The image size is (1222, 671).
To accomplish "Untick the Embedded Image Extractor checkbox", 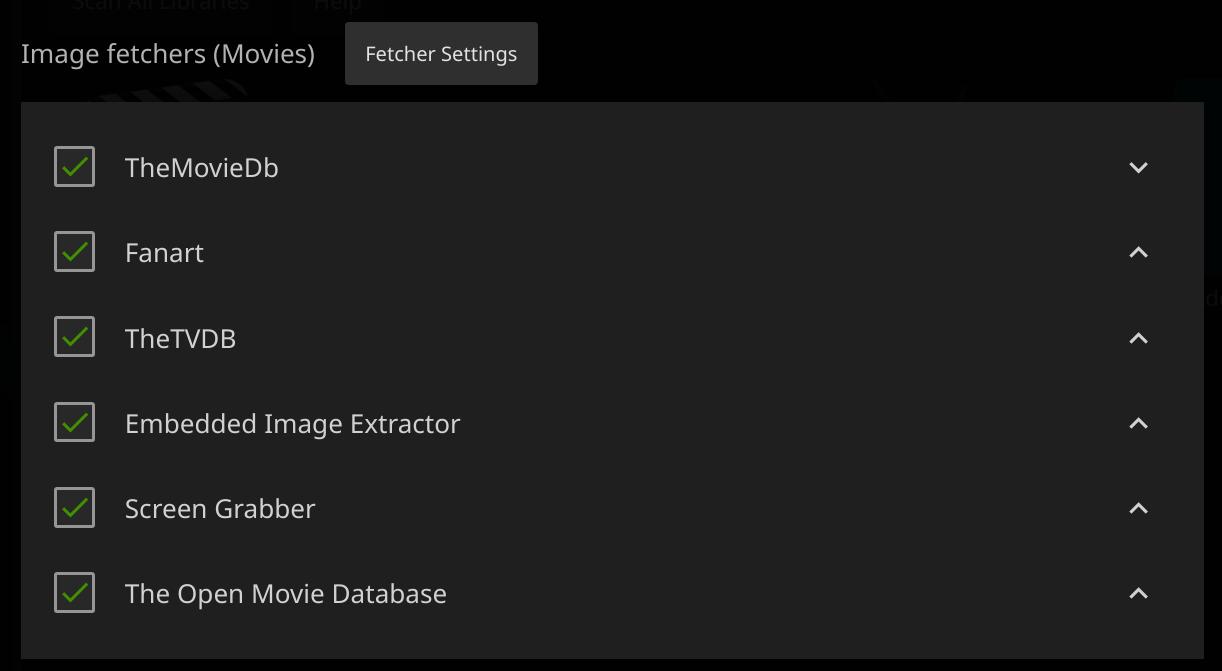I will [75, 423].
